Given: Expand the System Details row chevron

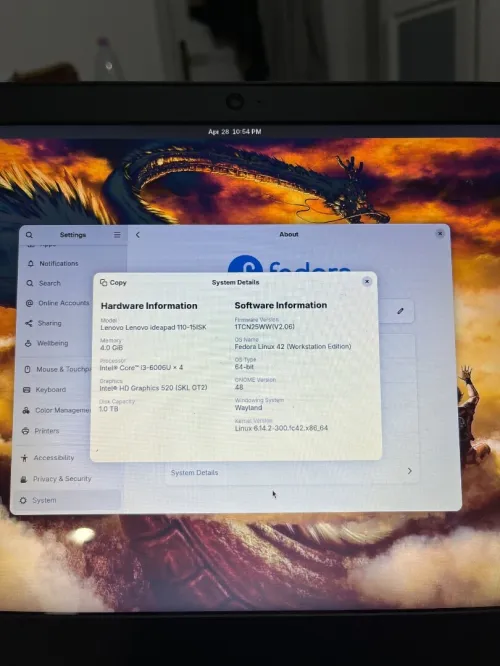Looking at the screenshot, I should pyautogui.click(x=410, y=471).
